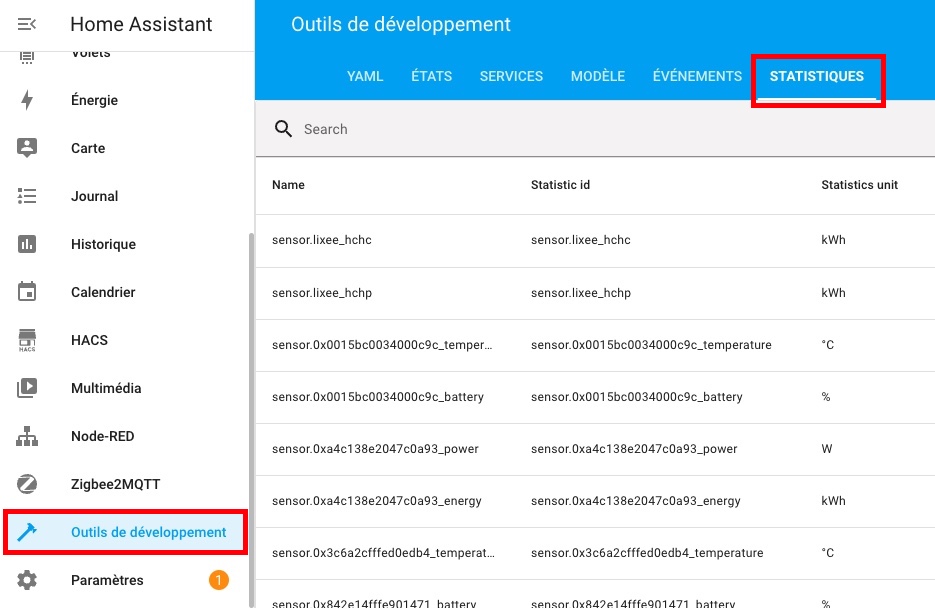Switch to the YAML tab
This screenshot has width=935, height=608.
[365, 76]
